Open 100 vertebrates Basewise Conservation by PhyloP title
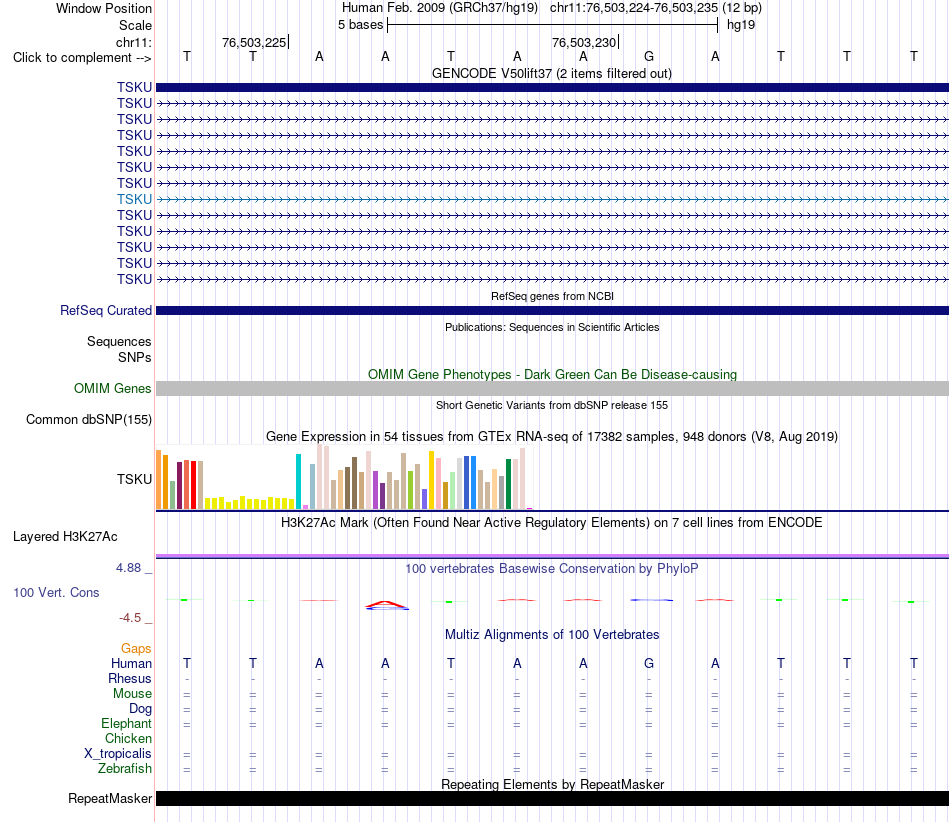950x822 pixels. pyautogui.click(x=552, y=569)
